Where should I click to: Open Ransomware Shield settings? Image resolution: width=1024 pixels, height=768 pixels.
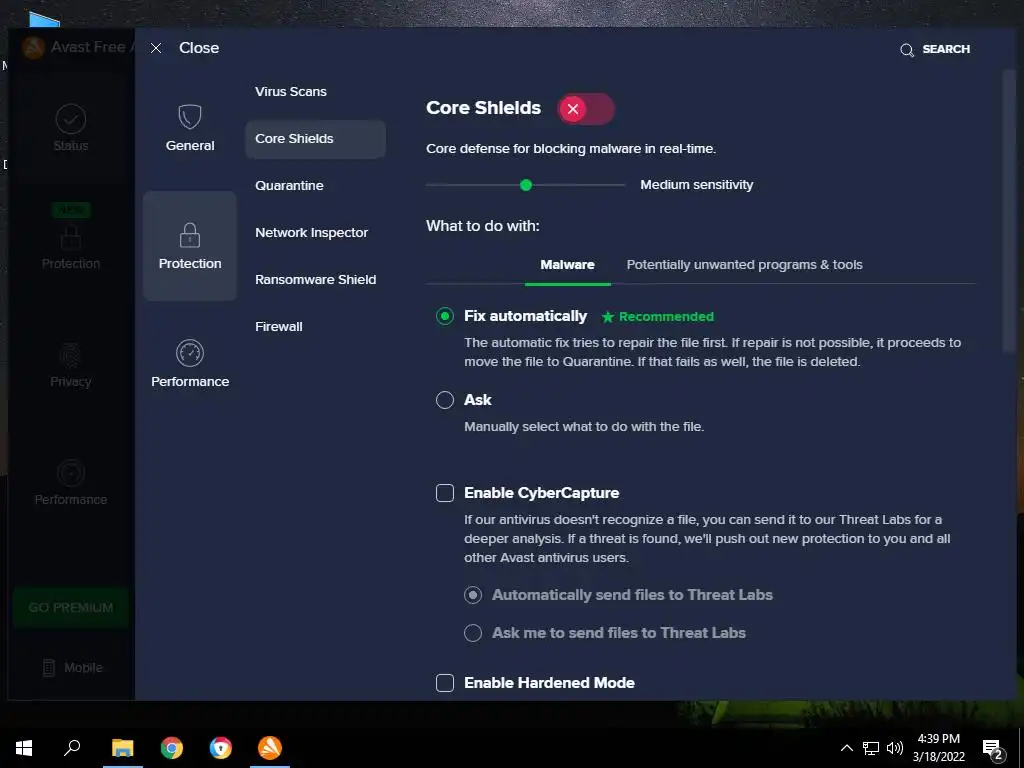[315, 280]
